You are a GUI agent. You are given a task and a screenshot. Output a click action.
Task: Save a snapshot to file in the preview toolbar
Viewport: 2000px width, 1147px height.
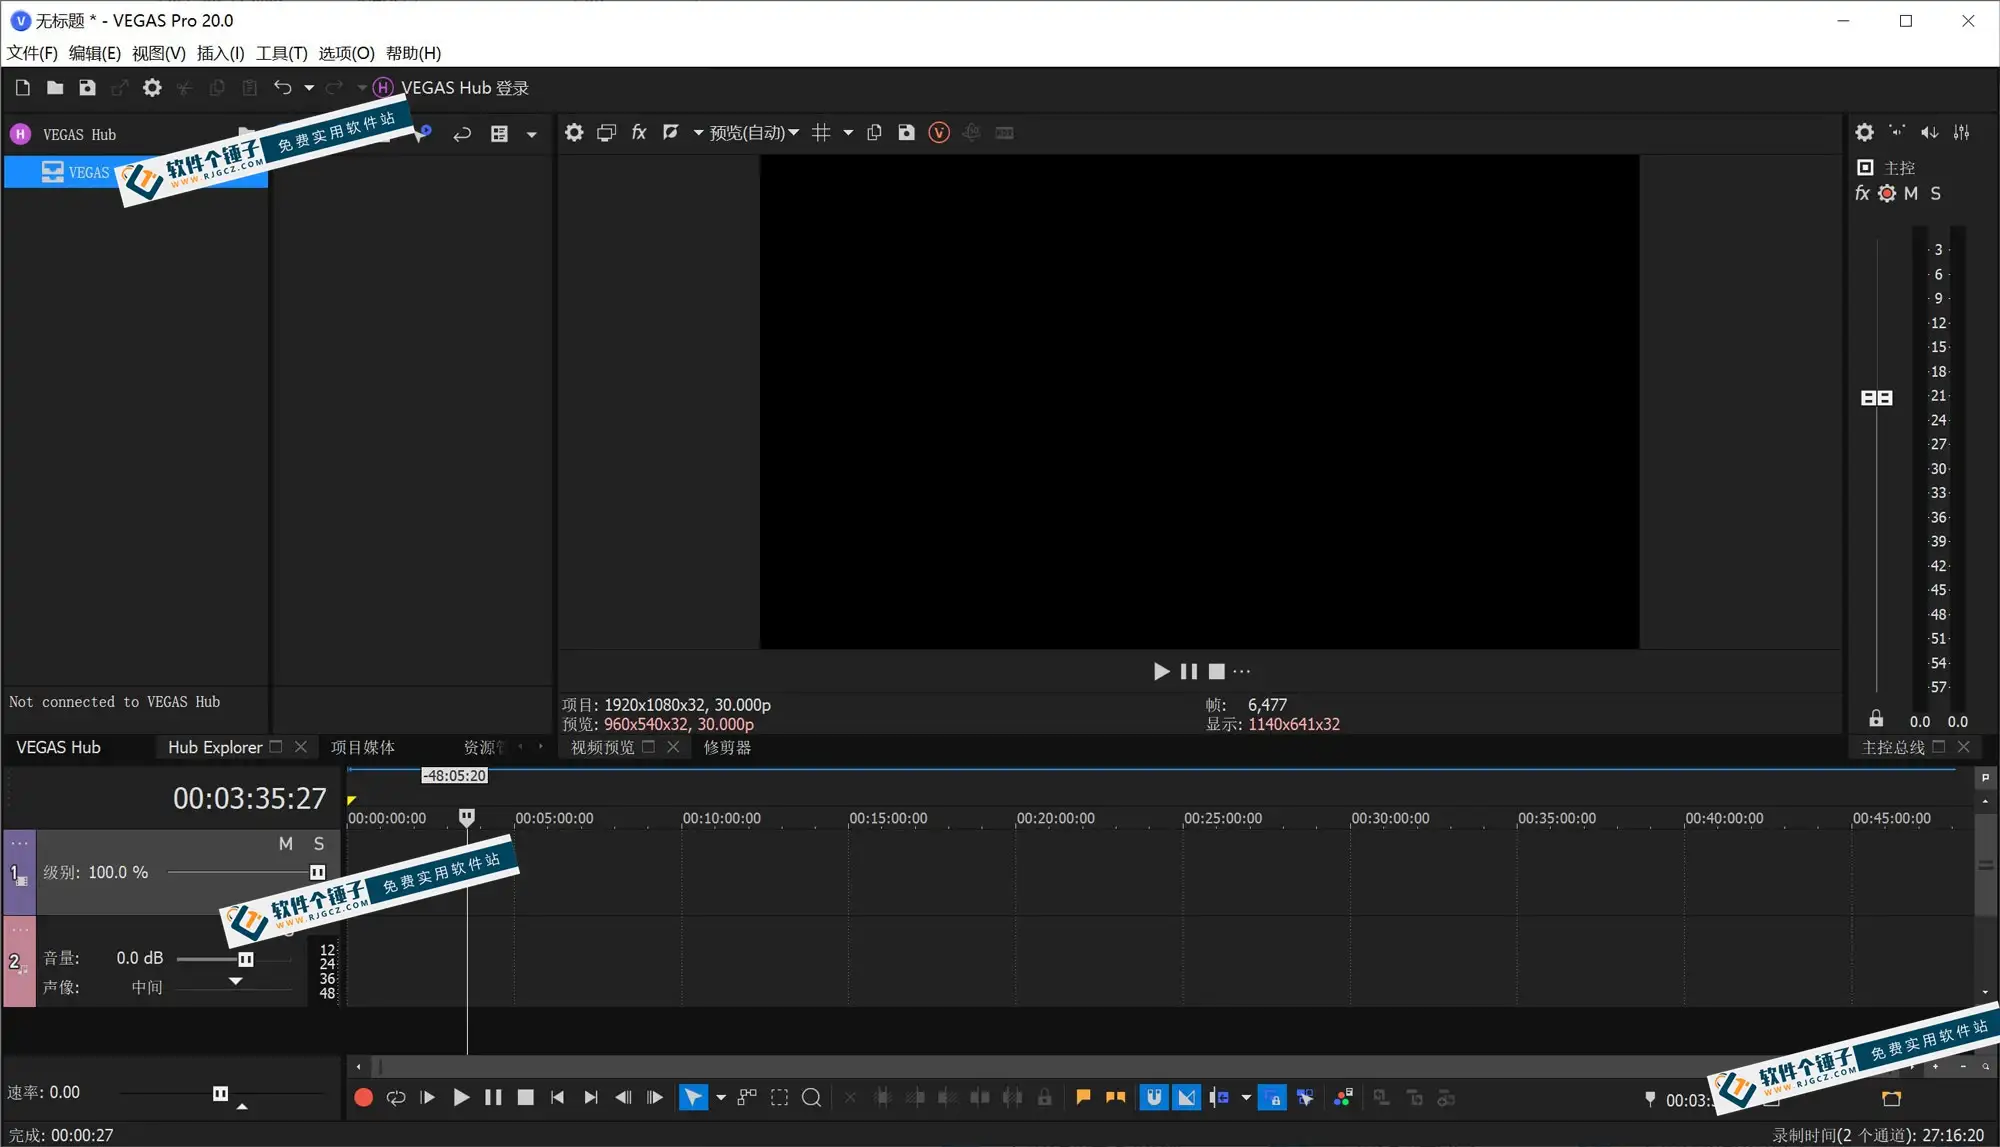906,132
